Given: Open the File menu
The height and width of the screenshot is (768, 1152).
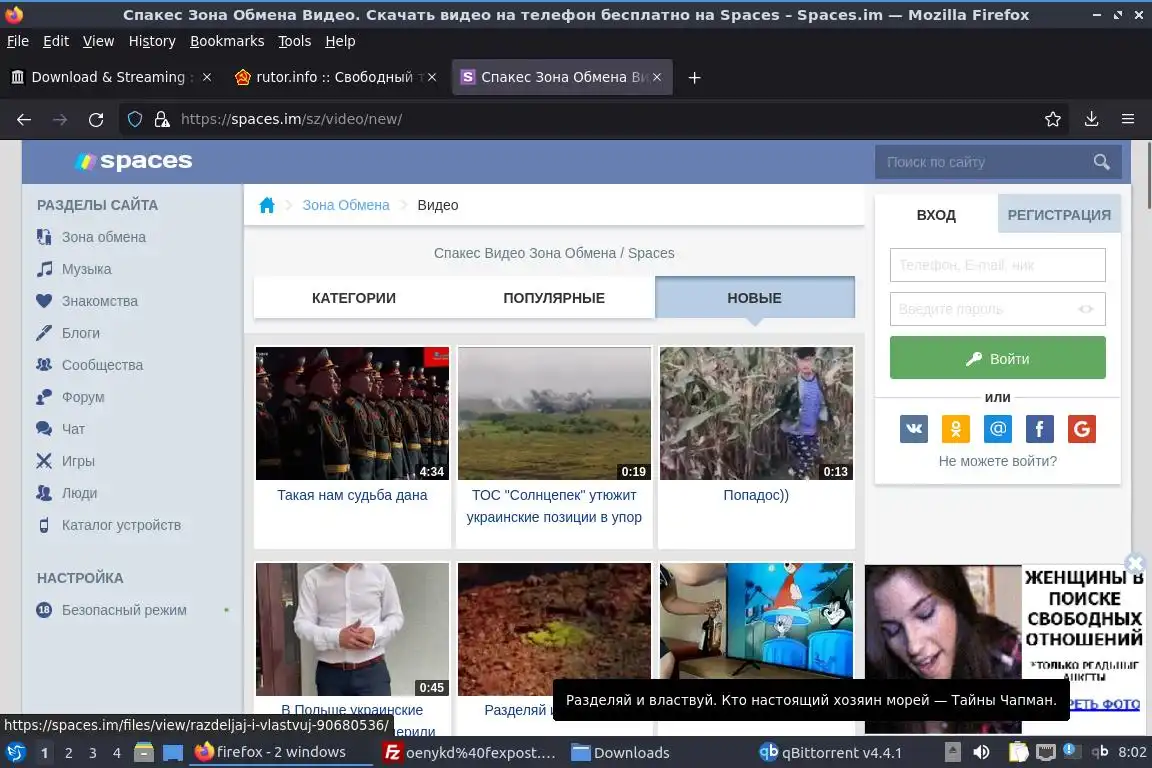Looking at the screenshot, I should pyautogui.click(x=18, y=41).
